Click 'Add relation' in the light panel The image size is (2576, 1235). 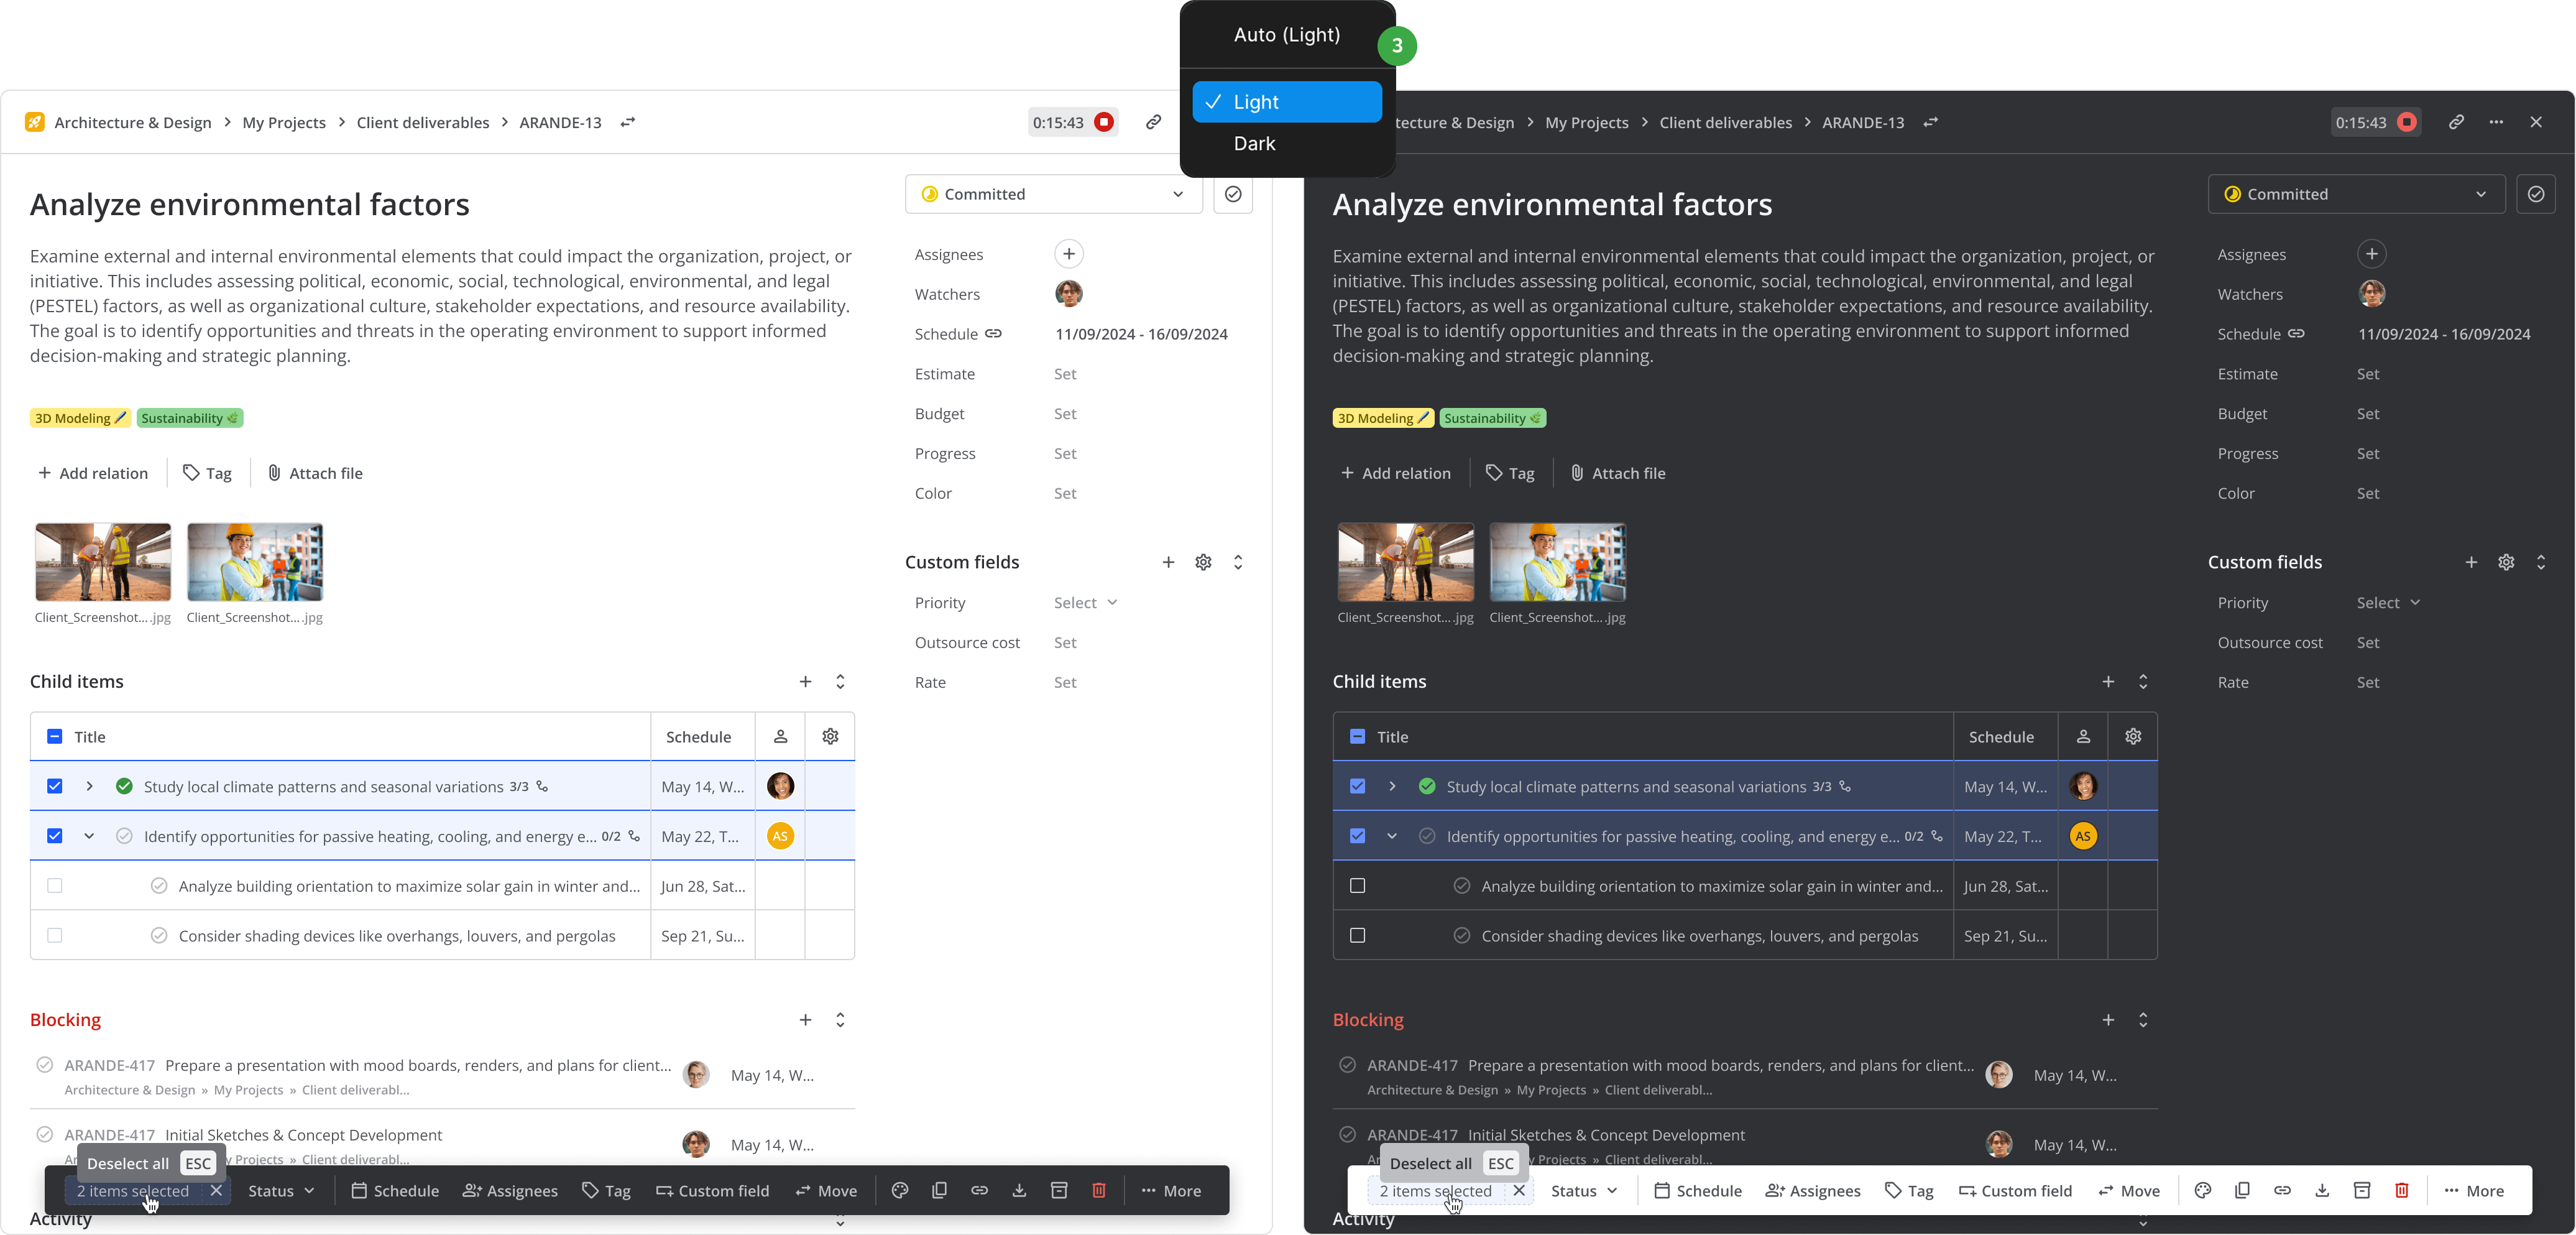click(93, 473)
